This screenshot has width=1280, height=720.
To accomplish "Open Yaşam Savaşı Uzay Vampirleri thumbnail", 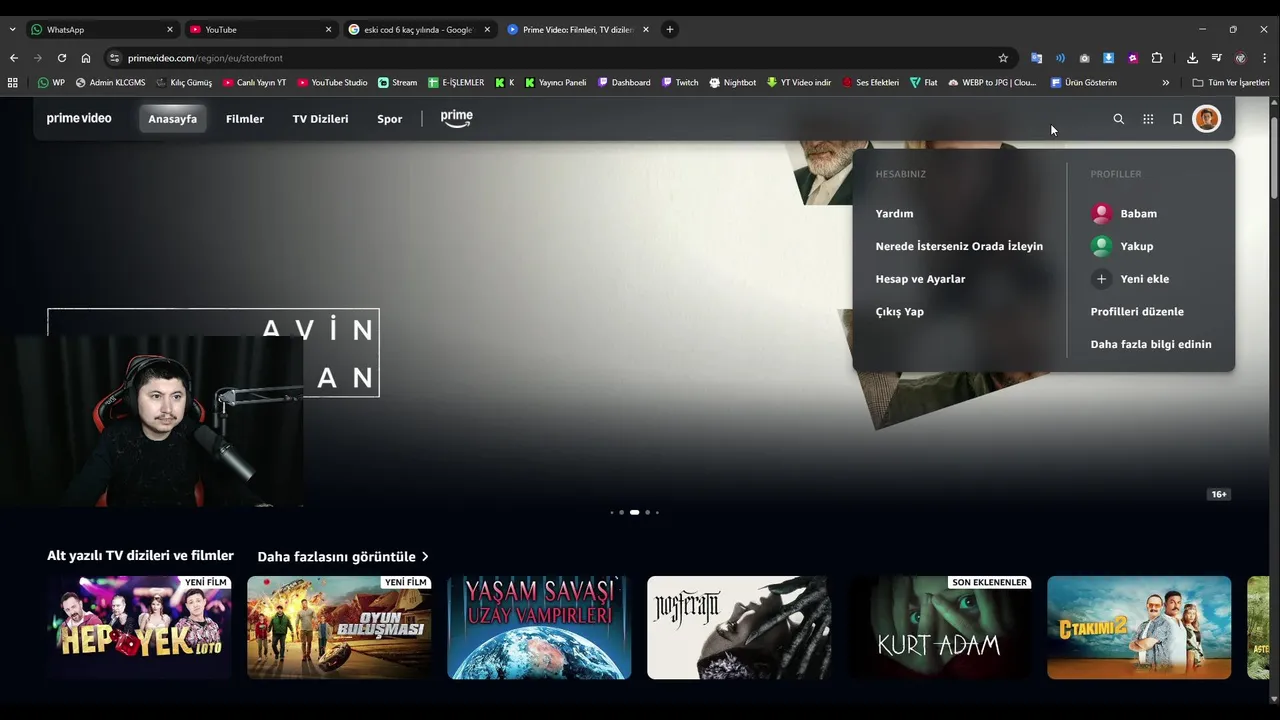I will (539, 627).
